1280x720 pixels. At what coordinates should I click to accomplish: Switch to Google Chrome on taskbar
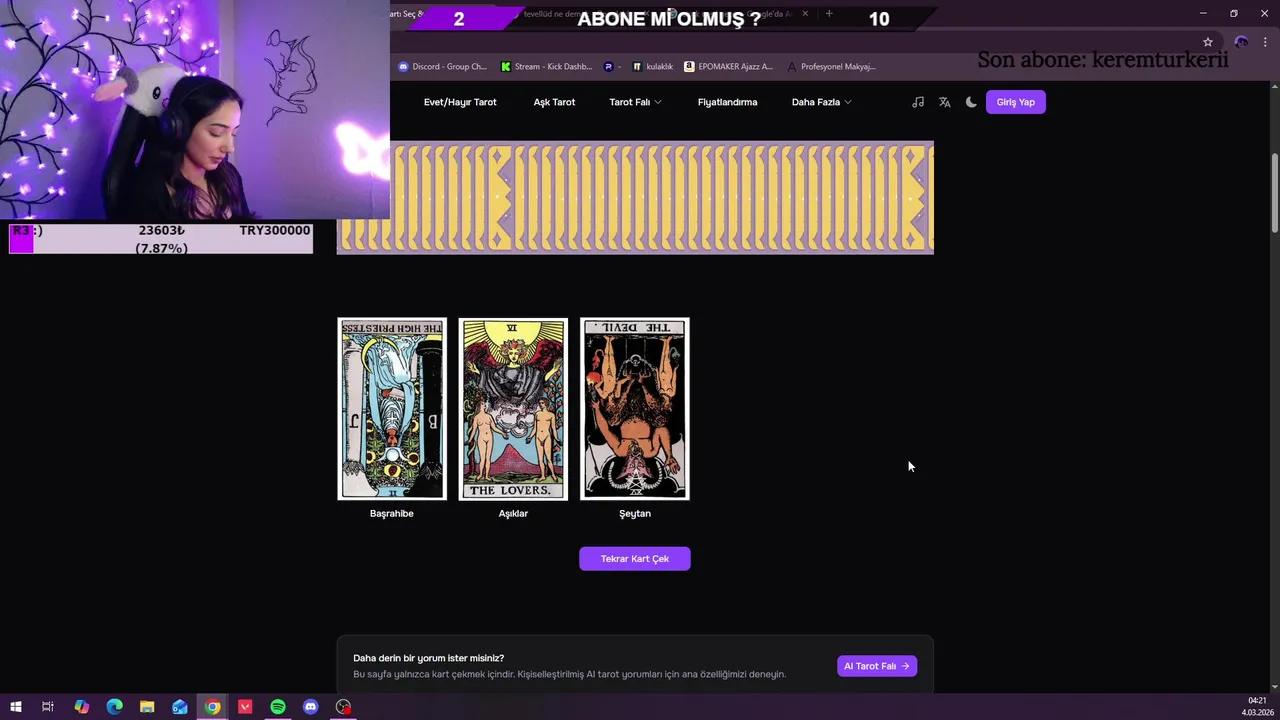coord(213,707)
